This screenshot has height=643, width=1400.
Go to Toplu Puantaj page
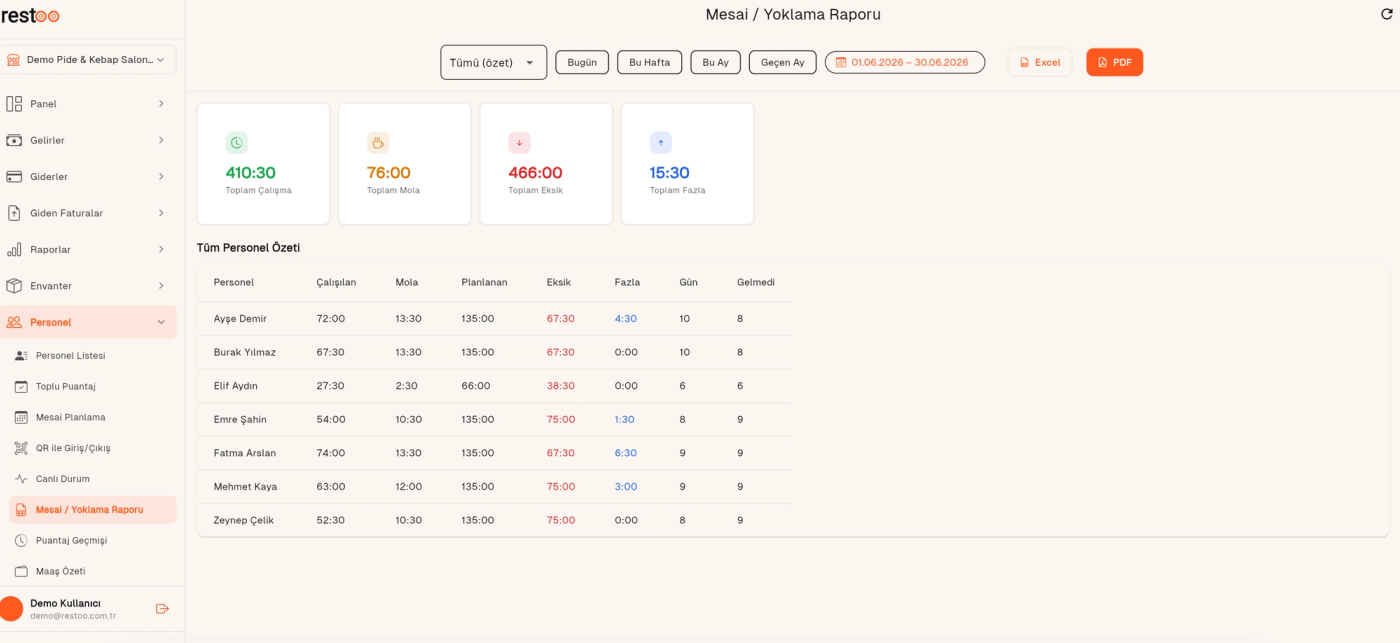point(92,386)
